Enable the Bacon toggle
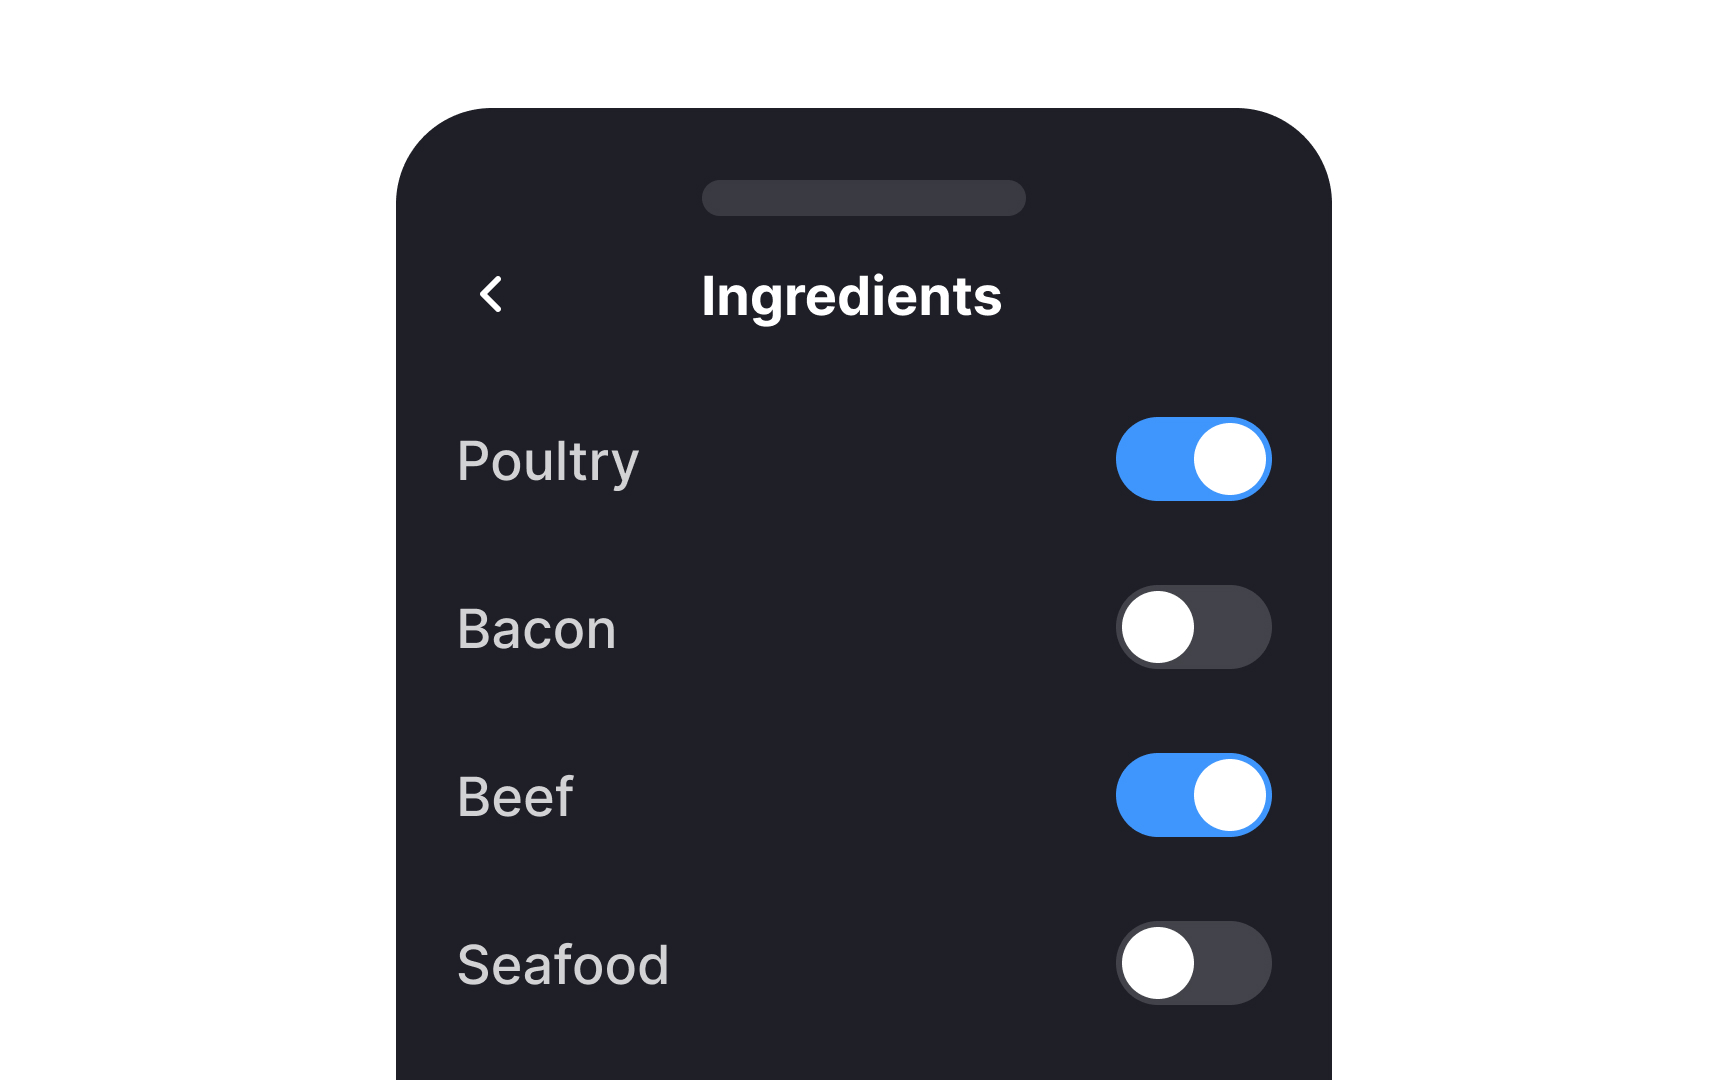 1193,627
